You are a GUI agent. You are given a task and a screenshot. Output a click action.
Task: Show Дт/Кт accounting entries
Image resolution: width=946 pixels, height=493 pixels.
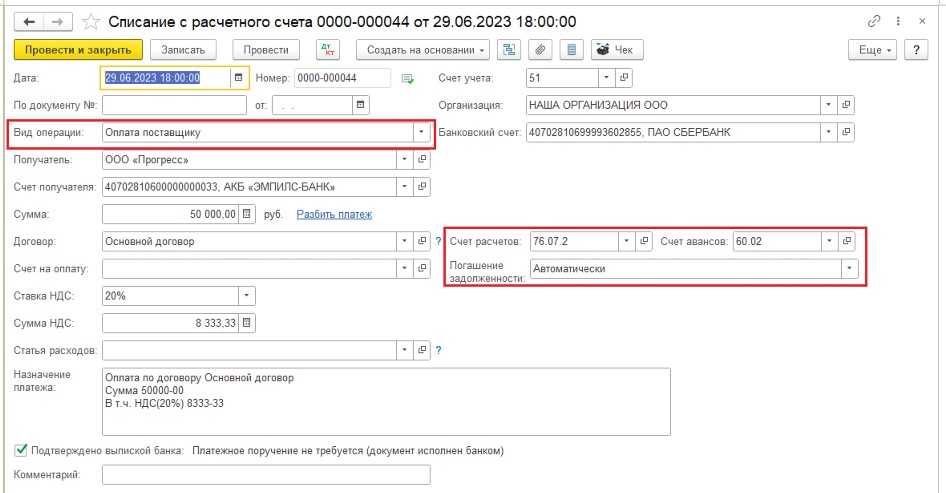point(327,50)
